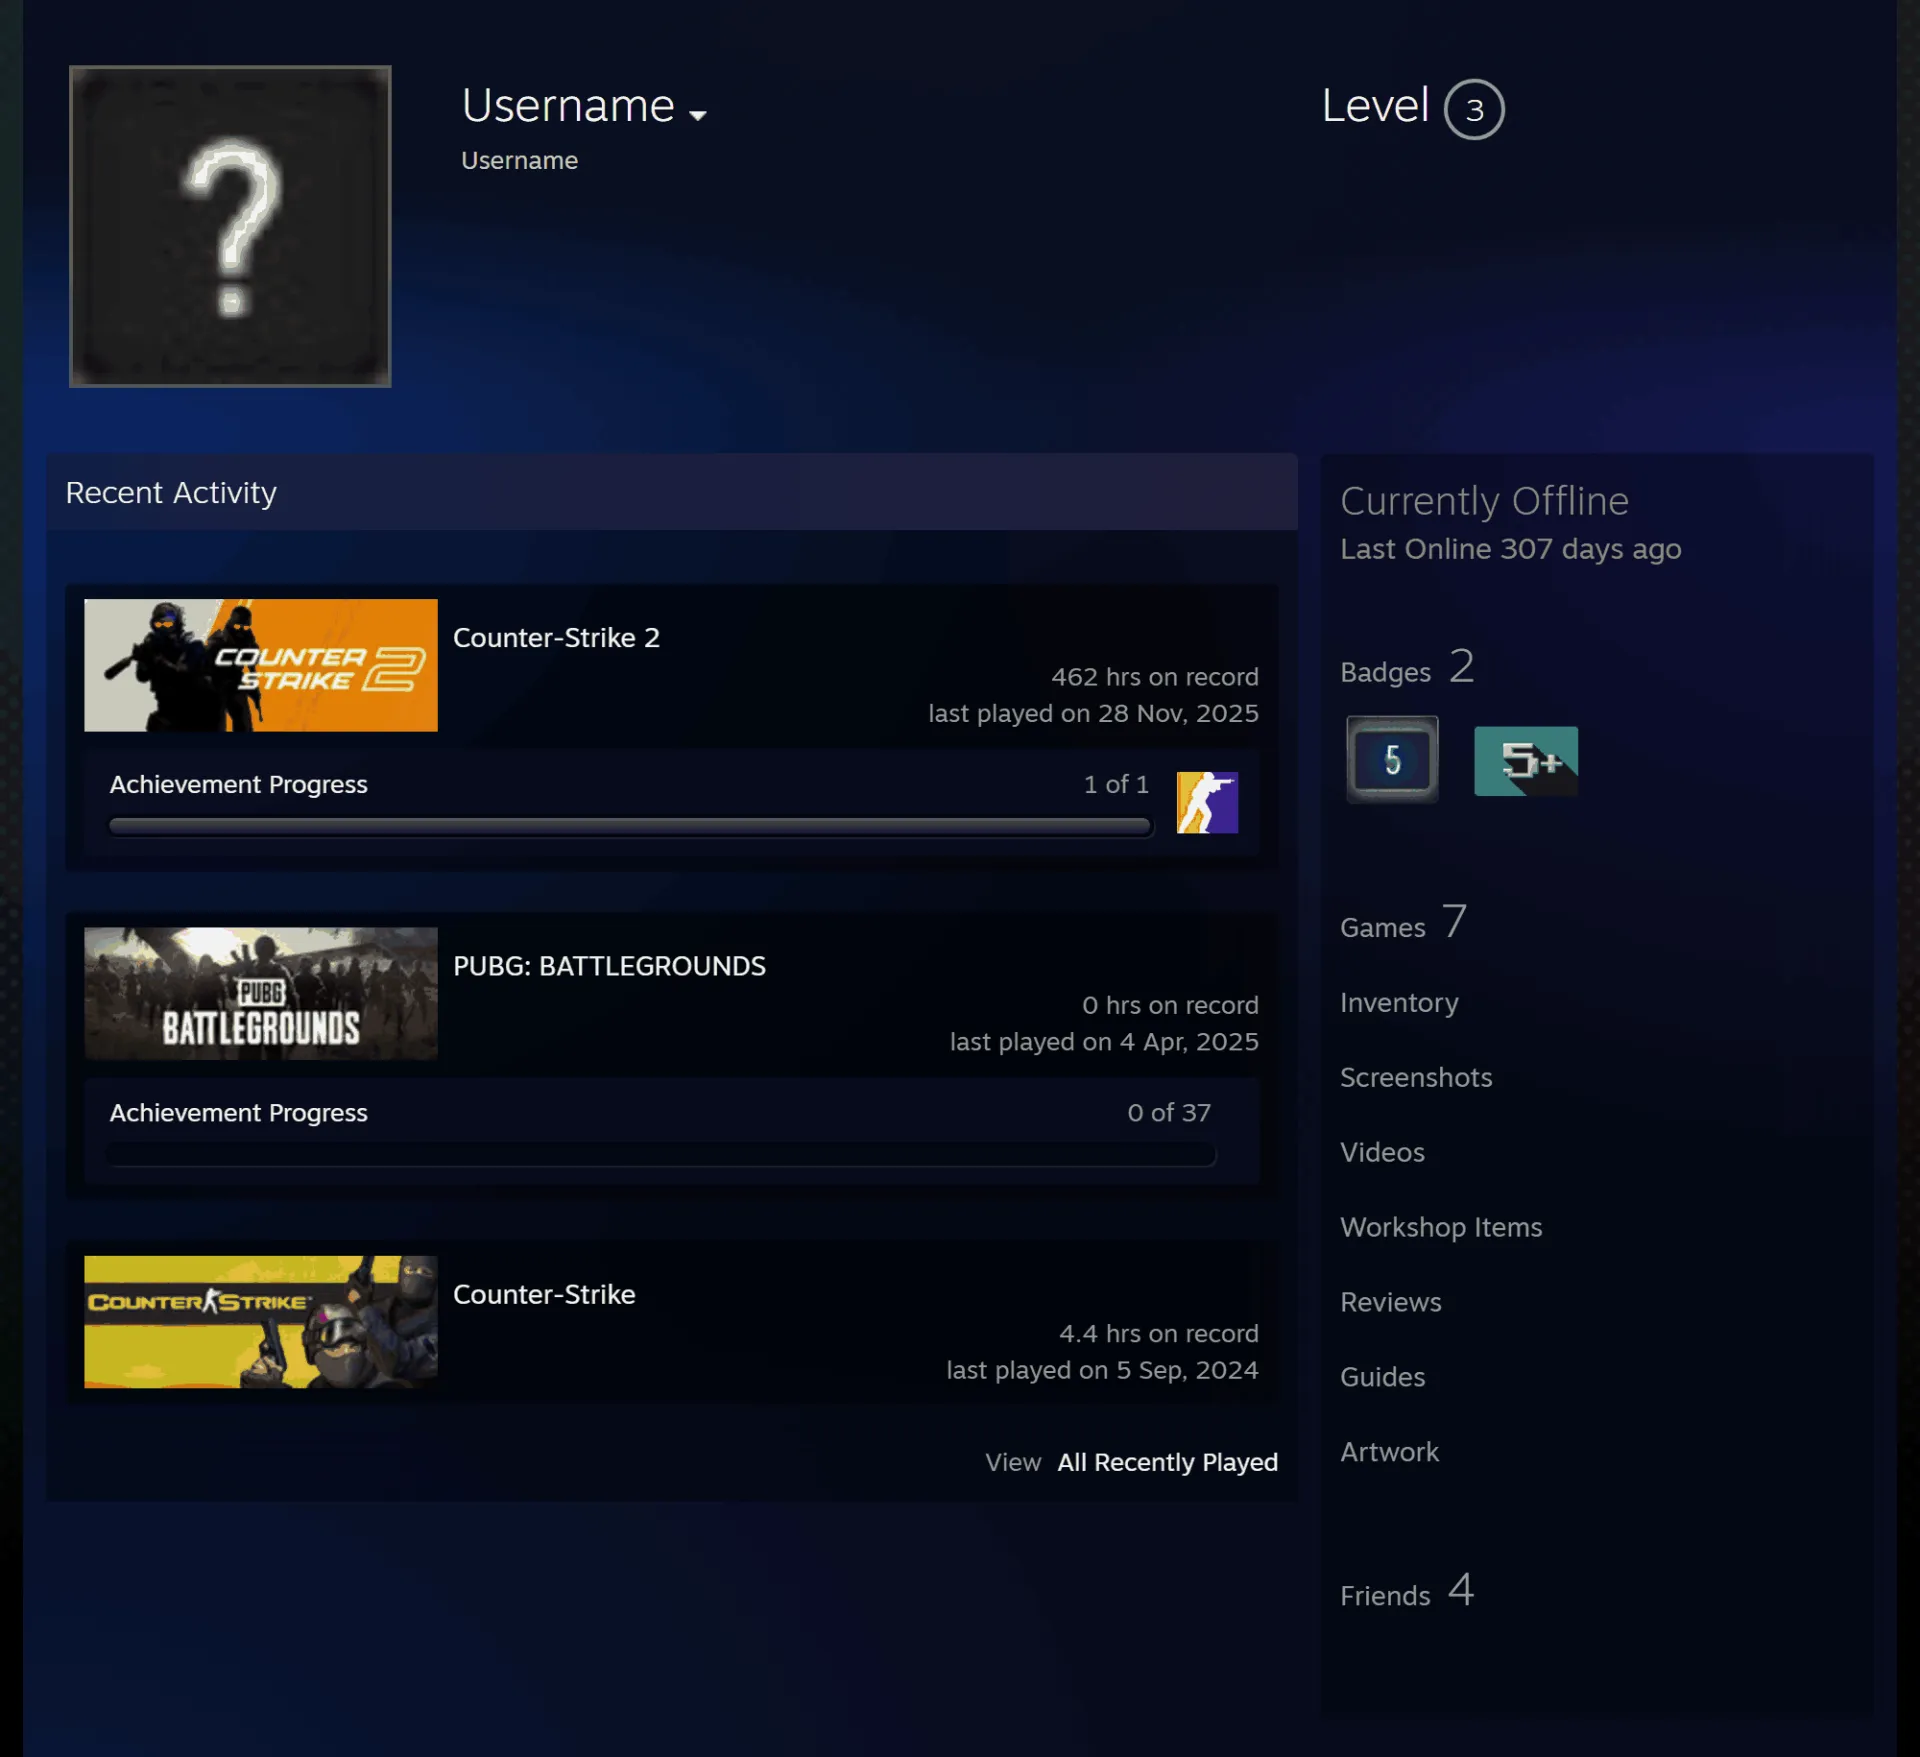Go to Screenshots
This screenshot has width=1920, height=1757.
pyautogui.click(x=1416, y=1077)
